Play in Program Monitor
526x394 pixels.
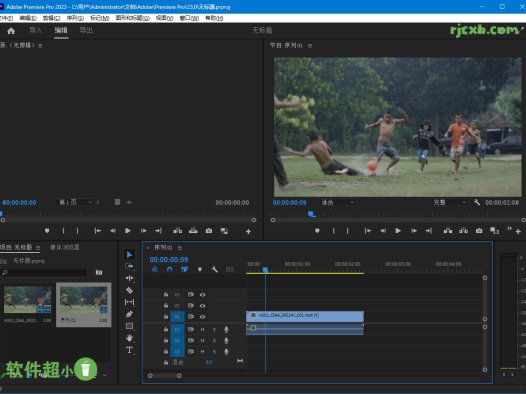pyautogui.click(x=398, y=231)
